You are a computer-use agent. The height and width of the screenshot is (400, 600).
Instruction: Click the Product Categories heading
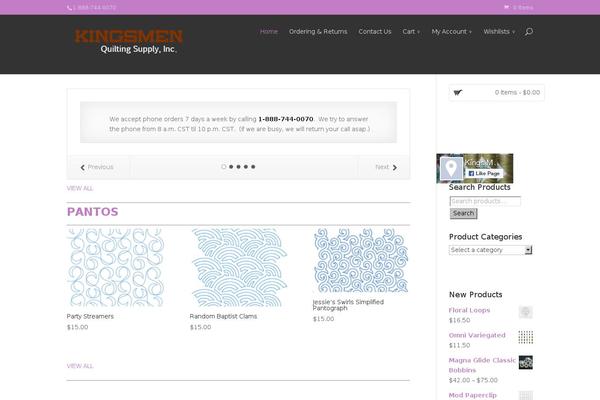(485, 237)
